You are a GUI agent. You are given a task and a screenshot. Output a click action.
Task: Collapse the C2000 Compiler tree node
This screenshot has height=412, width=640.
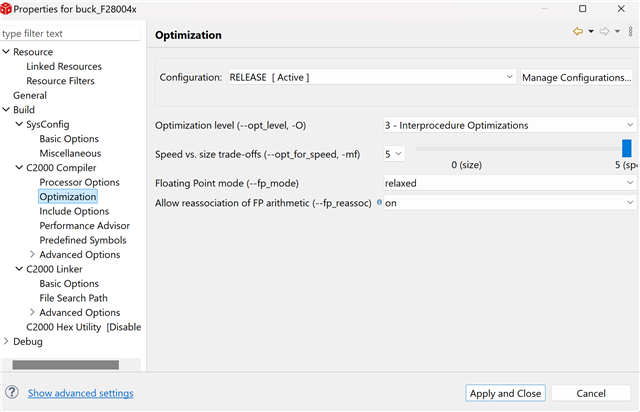click(19, 168)
